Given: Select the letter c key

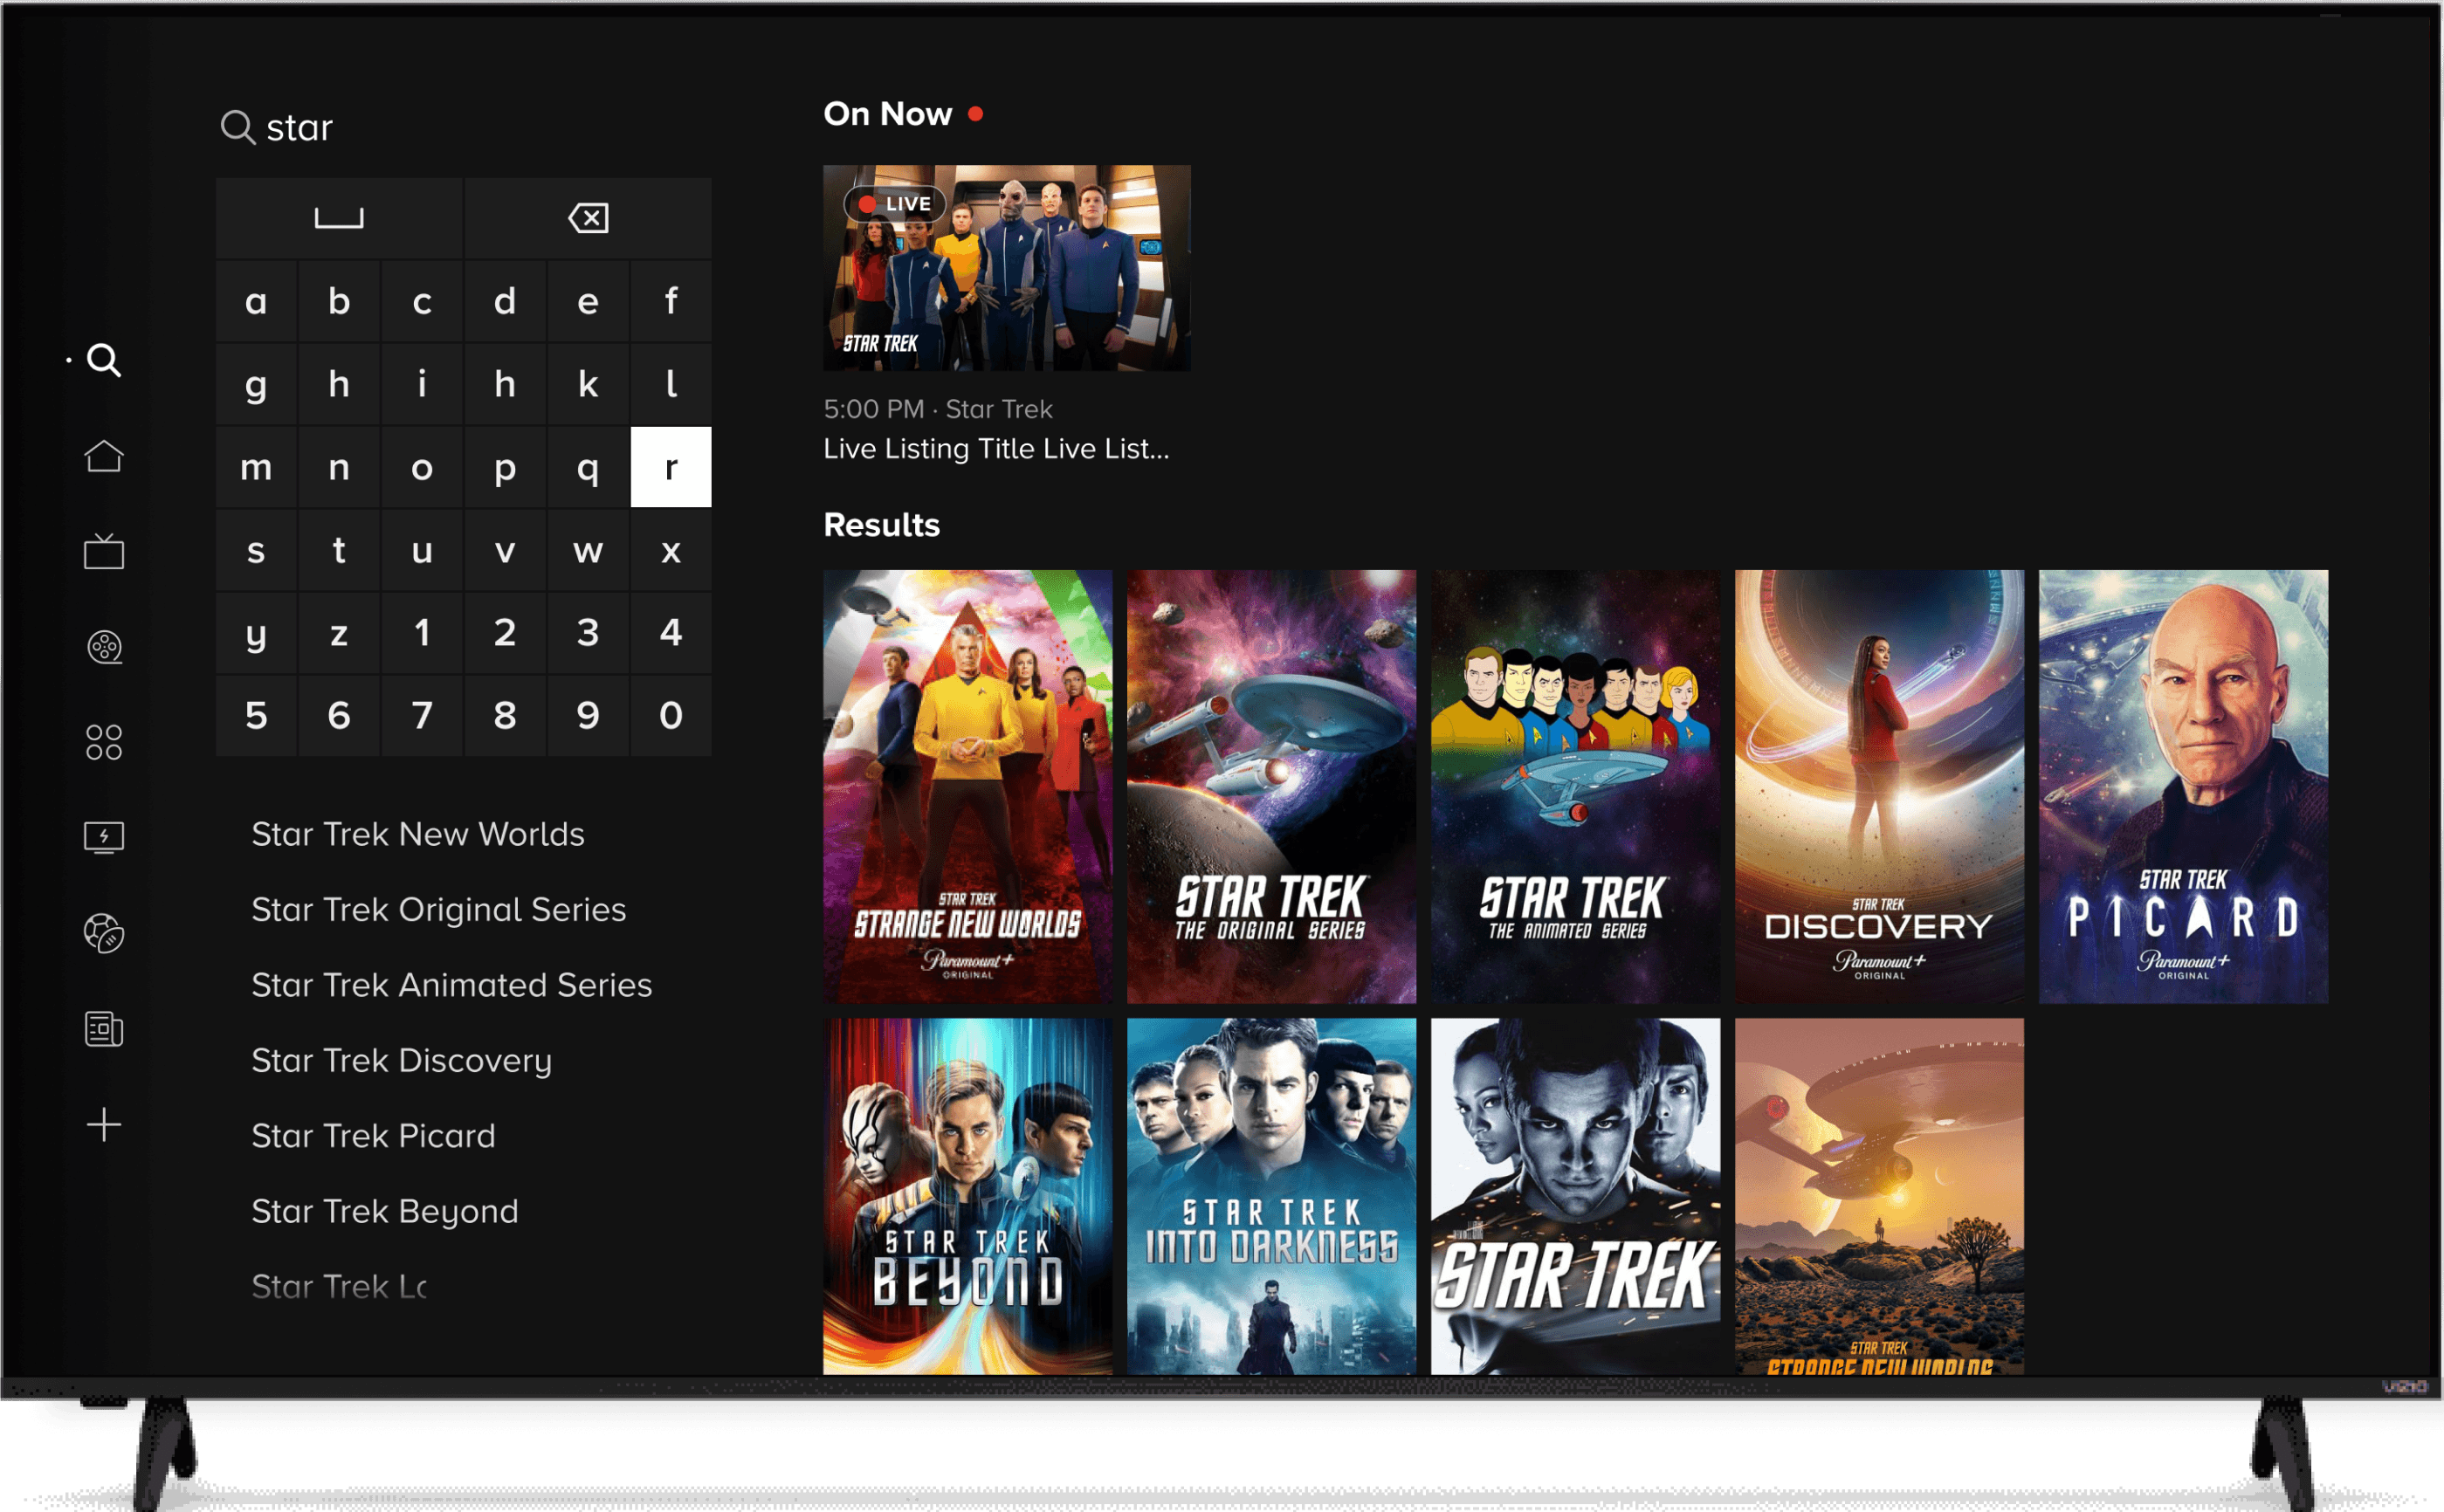Looking at the screenshot, I should pos(422,301).
